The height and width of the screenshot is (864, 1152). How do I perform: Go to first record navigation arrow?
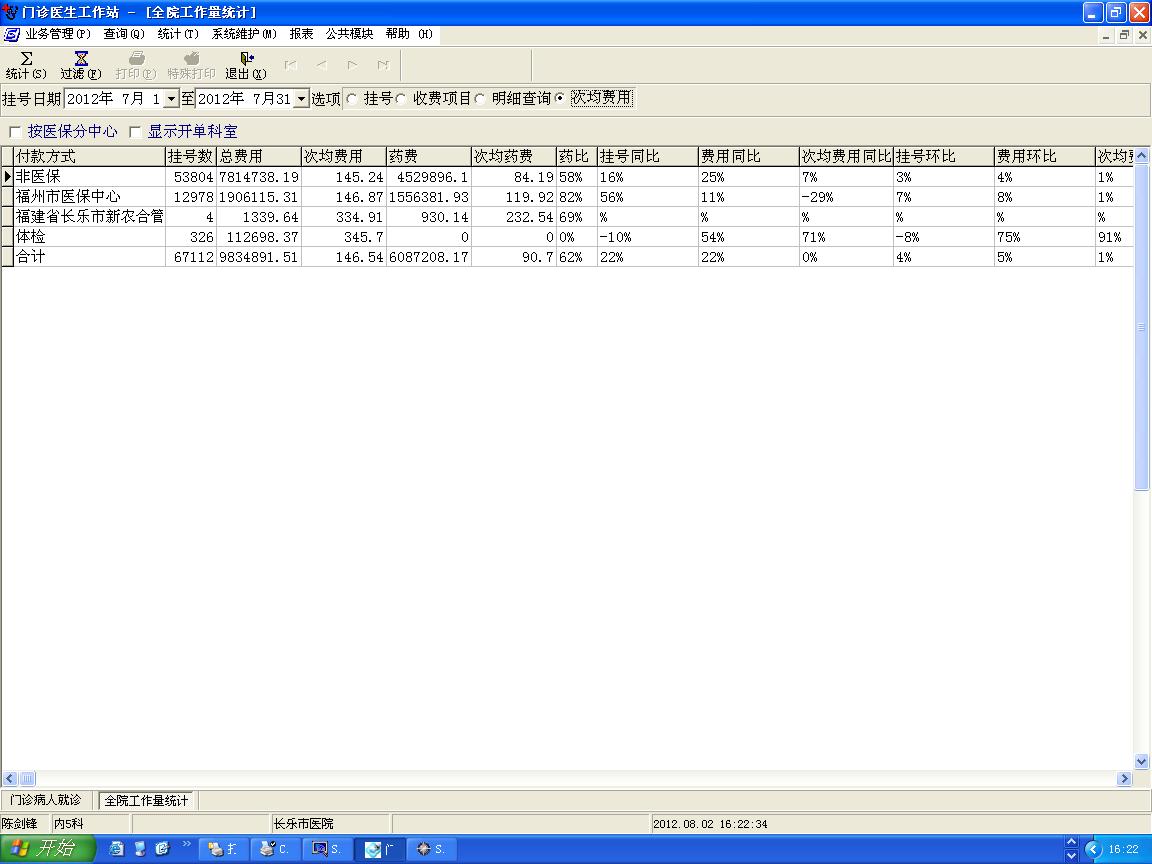(x=291, y=65)
